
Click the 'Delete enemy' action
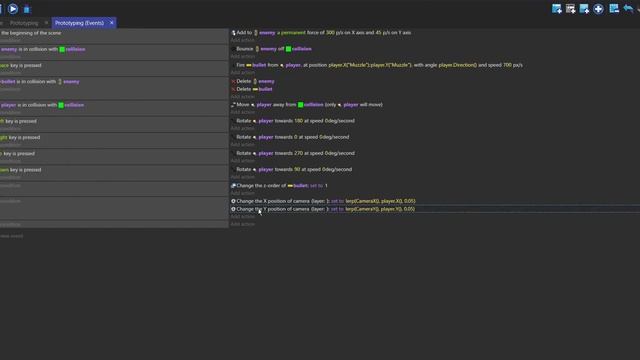pos(253,81)
